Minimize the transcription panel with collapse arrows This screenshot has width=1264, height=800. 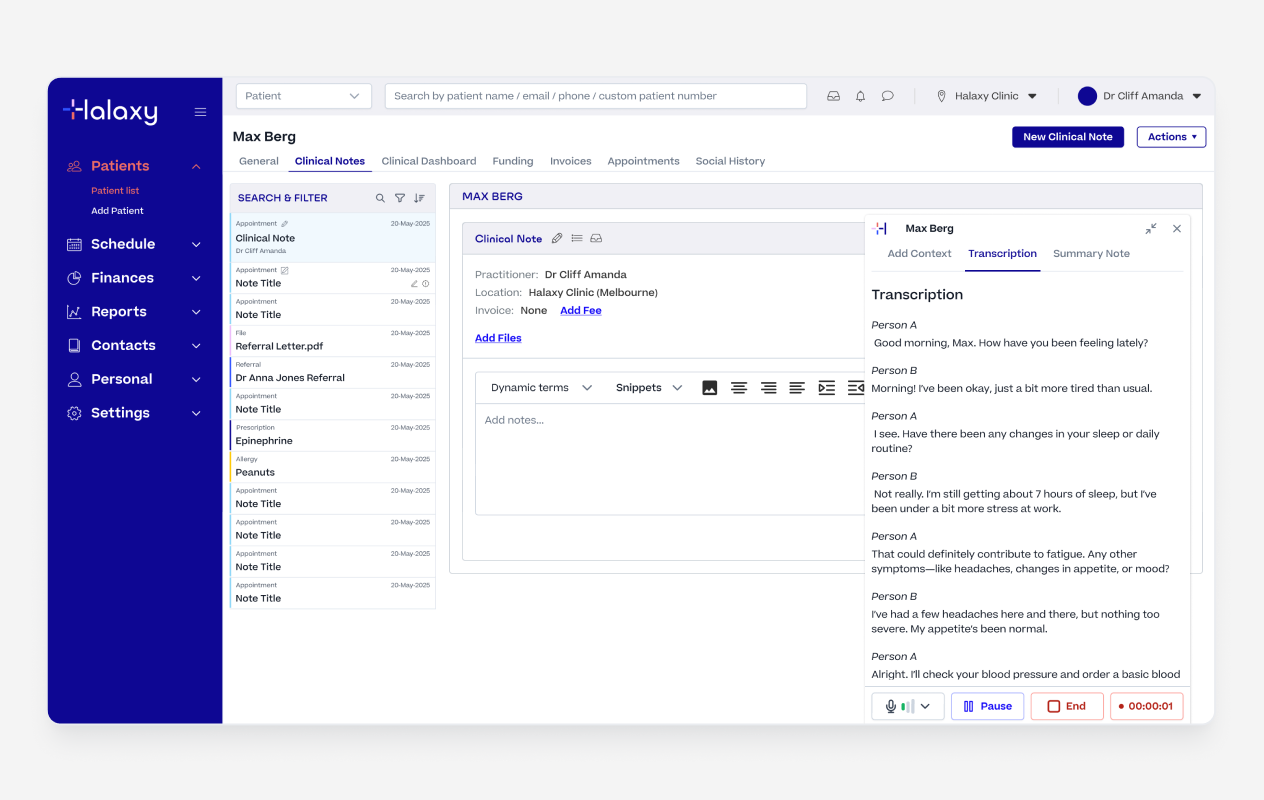click(1151, 229)
